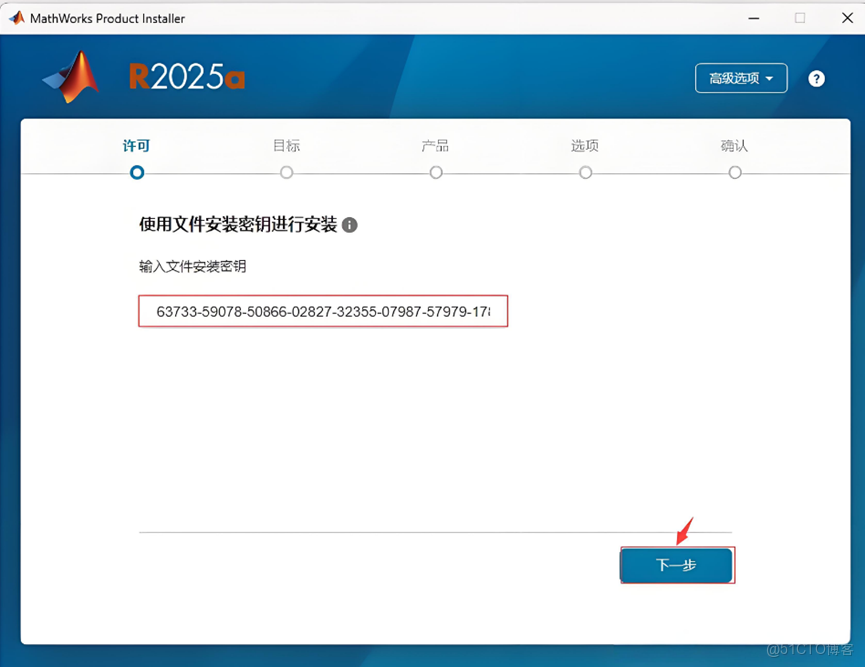The width and height of the screenshot is (865, 667).
Task: Click the filled step circle under 许可
Action: [x=136, y=172]
